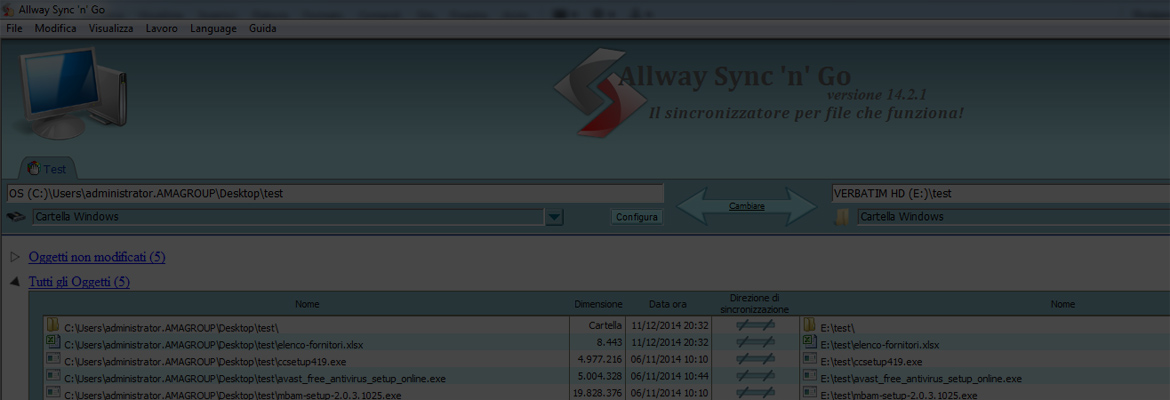Click the sync direction icon for elenco-fornitori.xlsx
Screen dimensions: 1170x400
click(x=755, y=343)
